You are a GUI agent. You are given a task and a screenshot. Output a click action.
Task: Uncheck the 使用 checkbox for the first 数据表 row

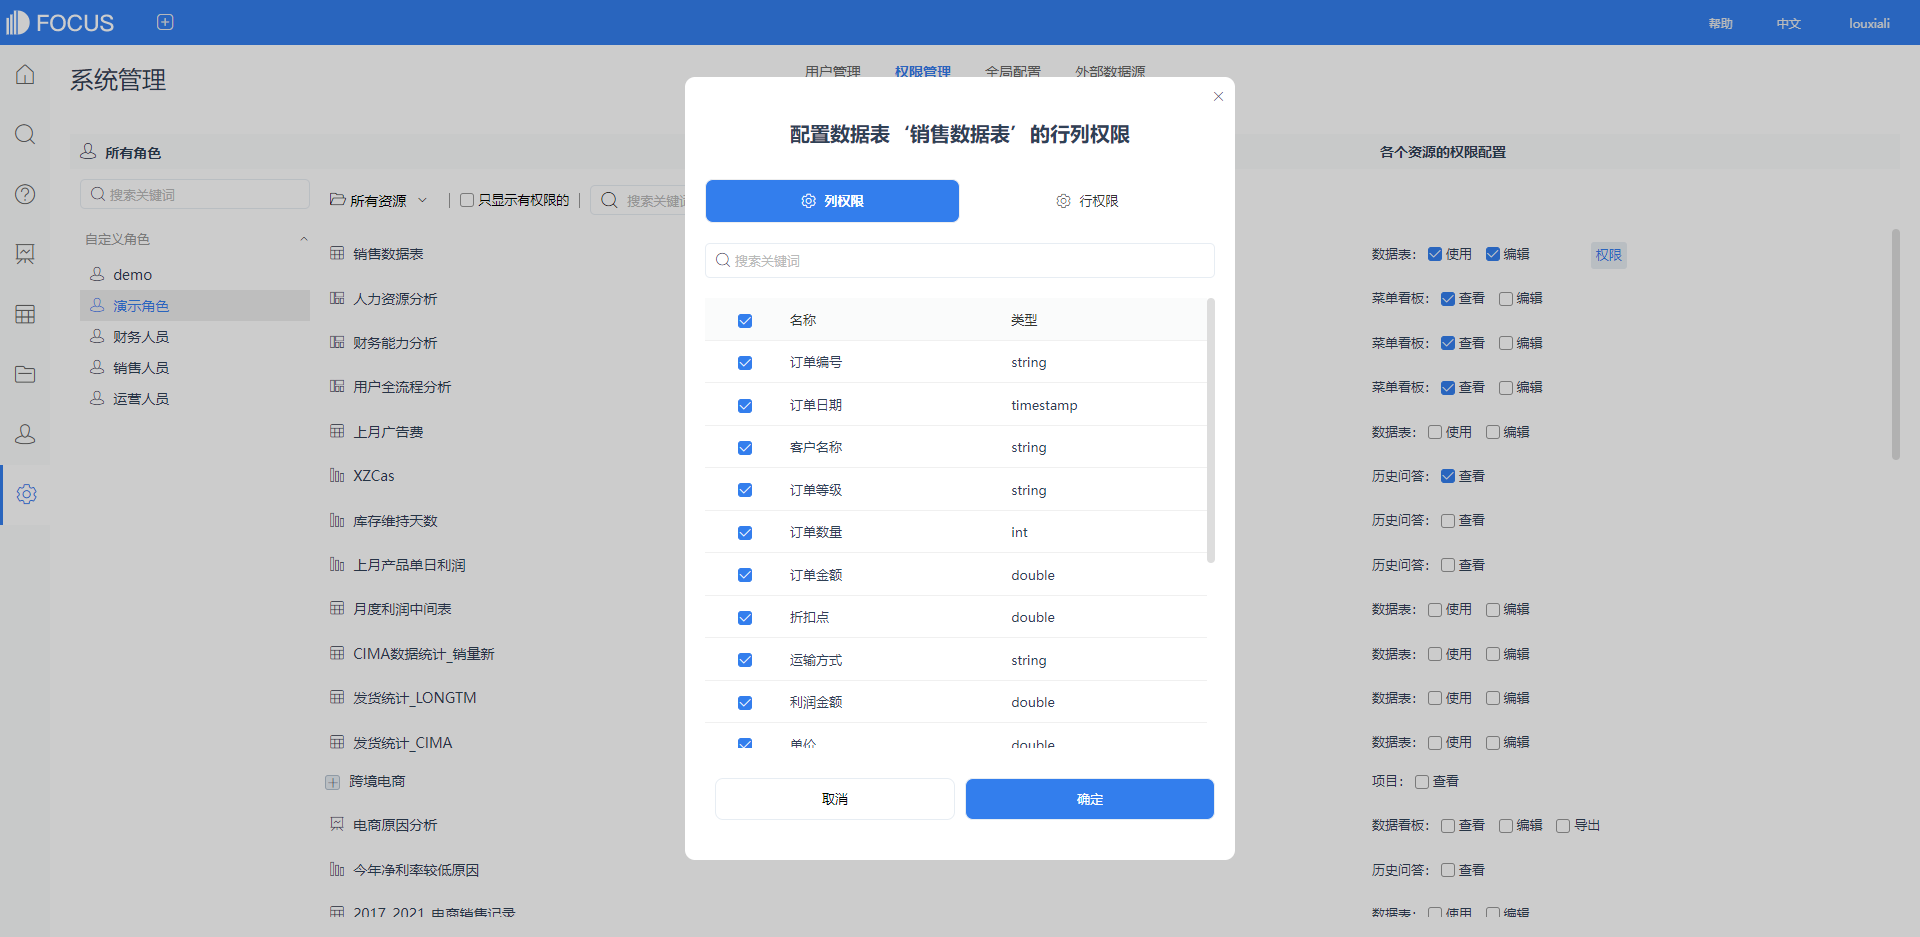[x=1435, y=254]
